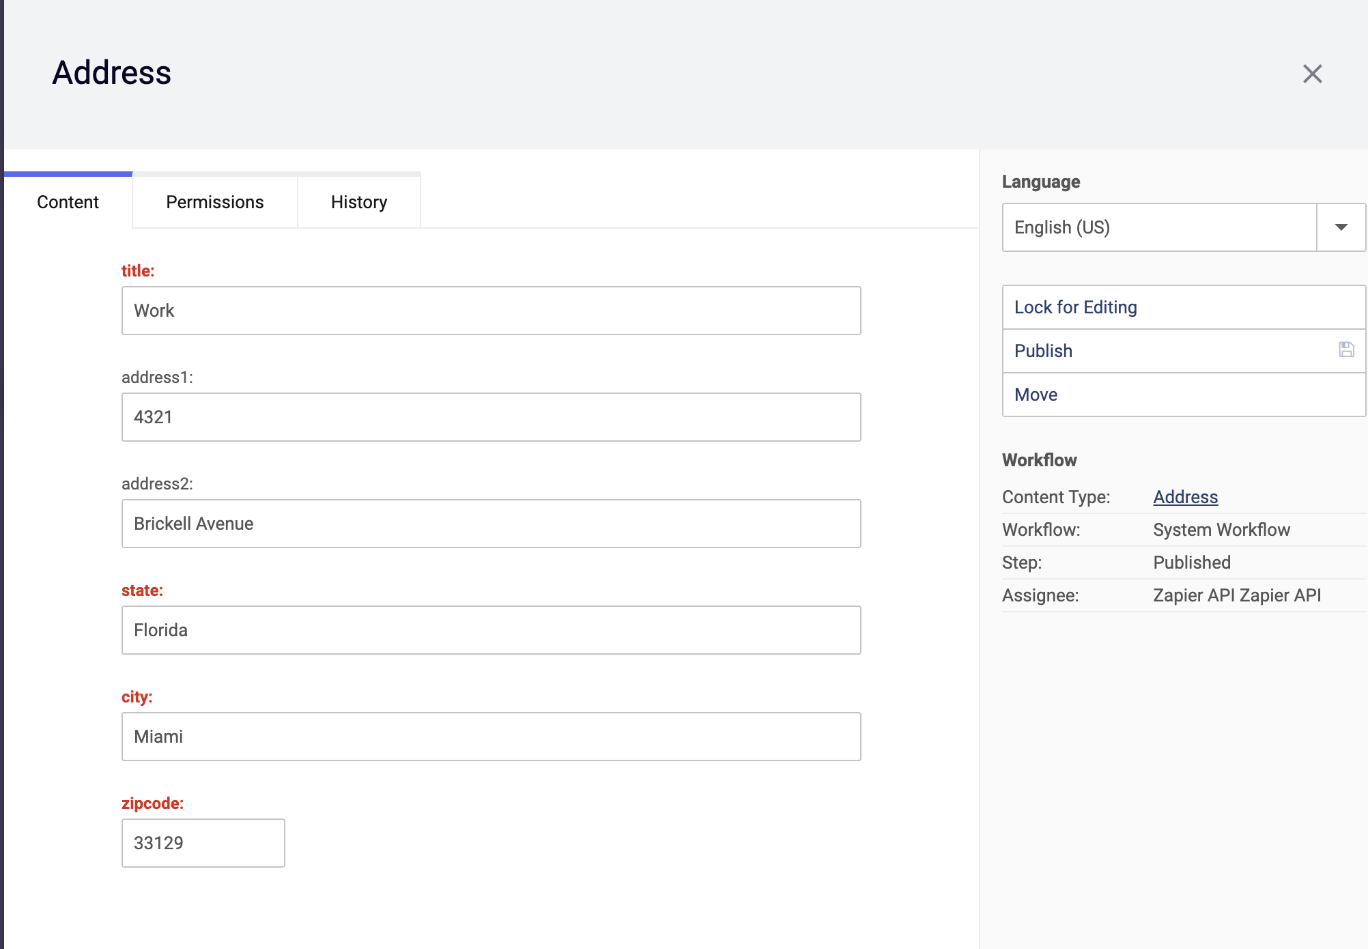Click the Zapier API assignee value
This screenshot has height=949, width=1368.
click(1237, 595)
